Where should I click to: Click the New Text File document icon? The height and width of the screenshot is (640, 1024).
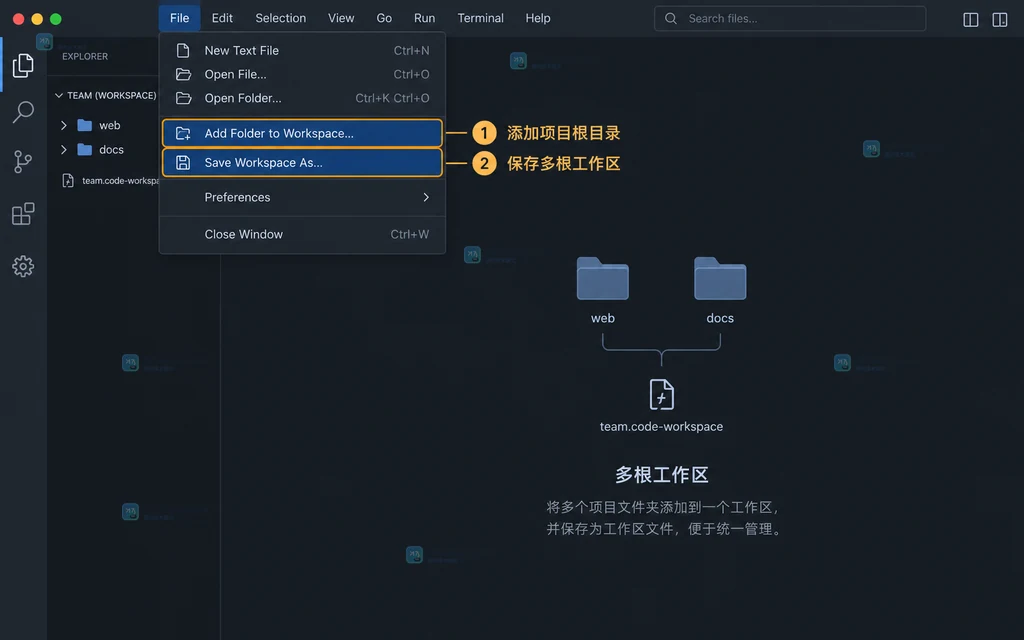point(183,50)
